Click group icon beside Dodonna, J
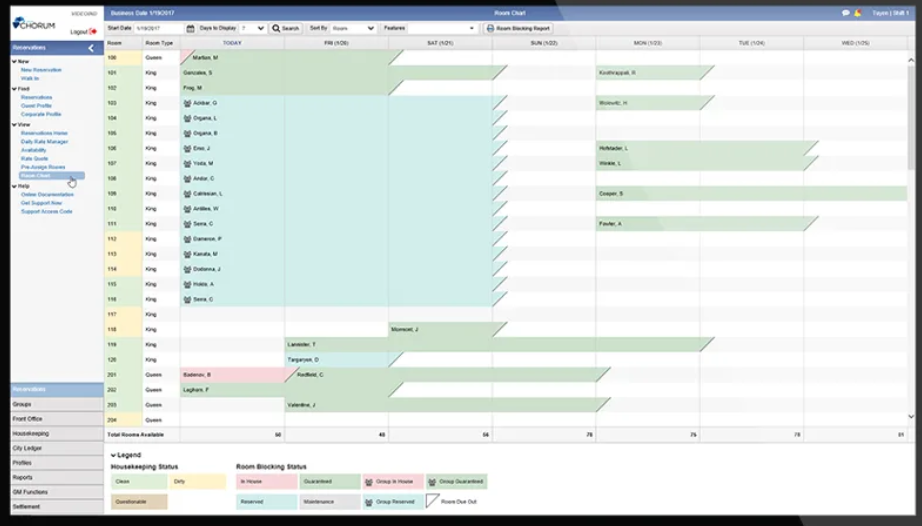Screen dimensions: 922x526 coord(188,269)
